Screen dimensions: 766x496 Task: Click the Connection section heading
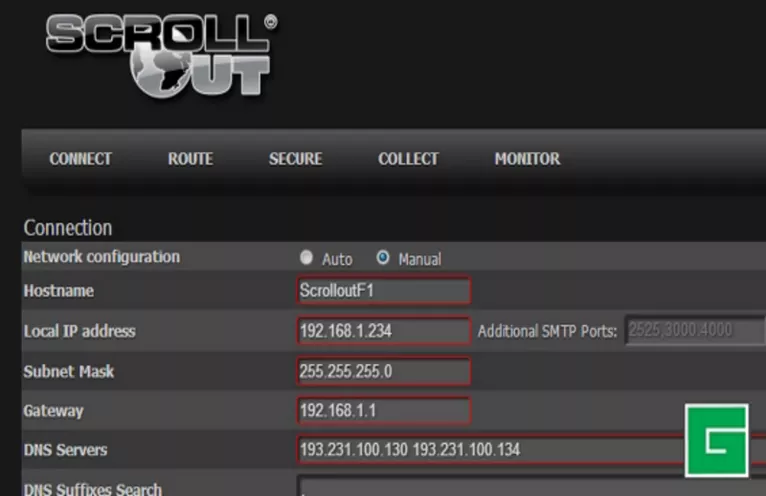click(68, 228)
